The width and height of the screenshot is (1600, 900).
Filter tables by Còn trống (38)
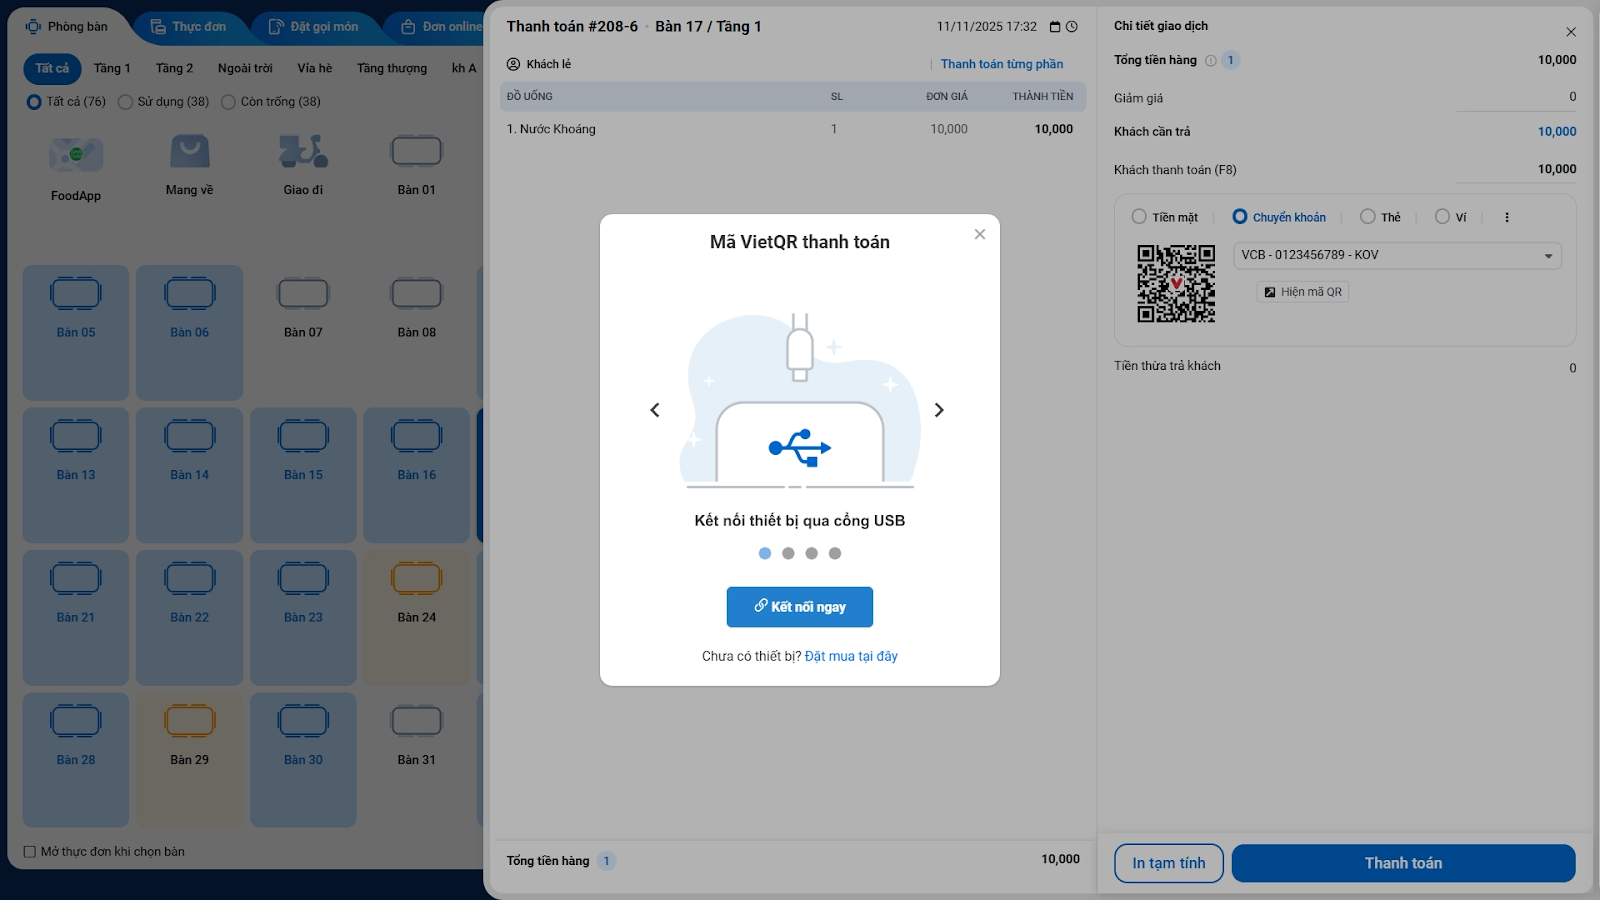228,101
